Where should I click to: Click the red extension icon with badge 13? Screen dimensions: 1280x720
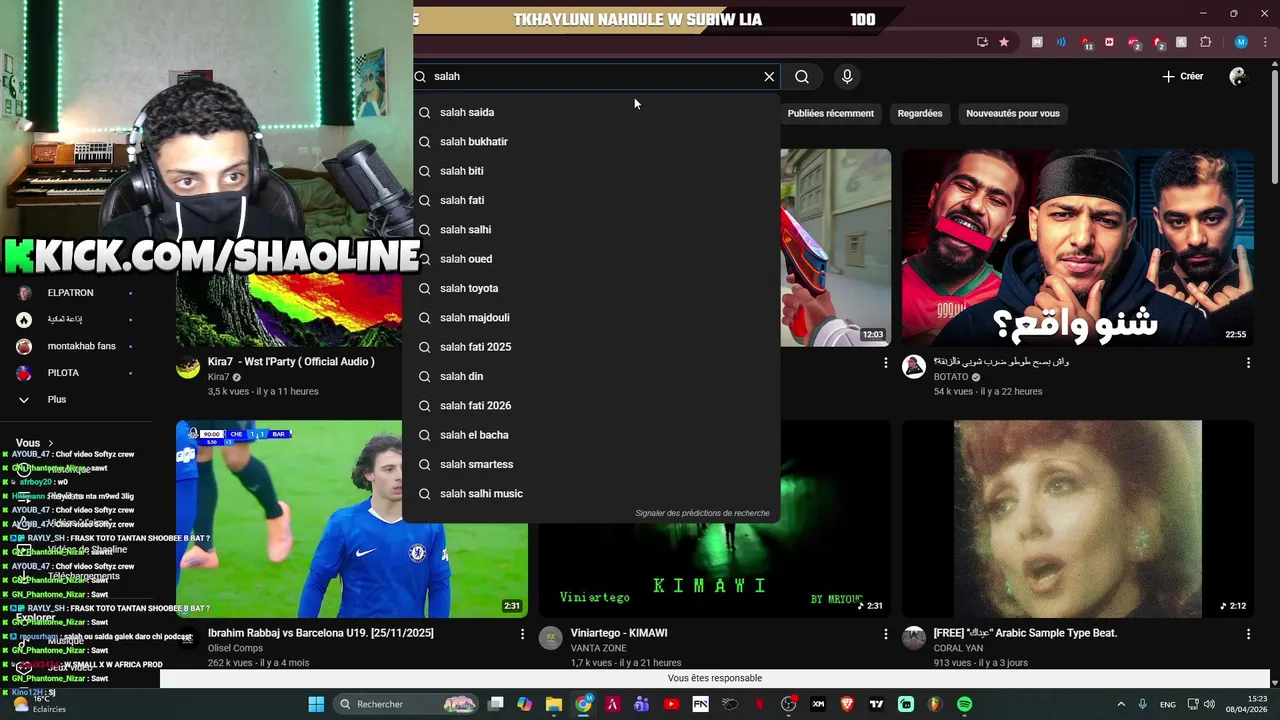[1086, 43]
